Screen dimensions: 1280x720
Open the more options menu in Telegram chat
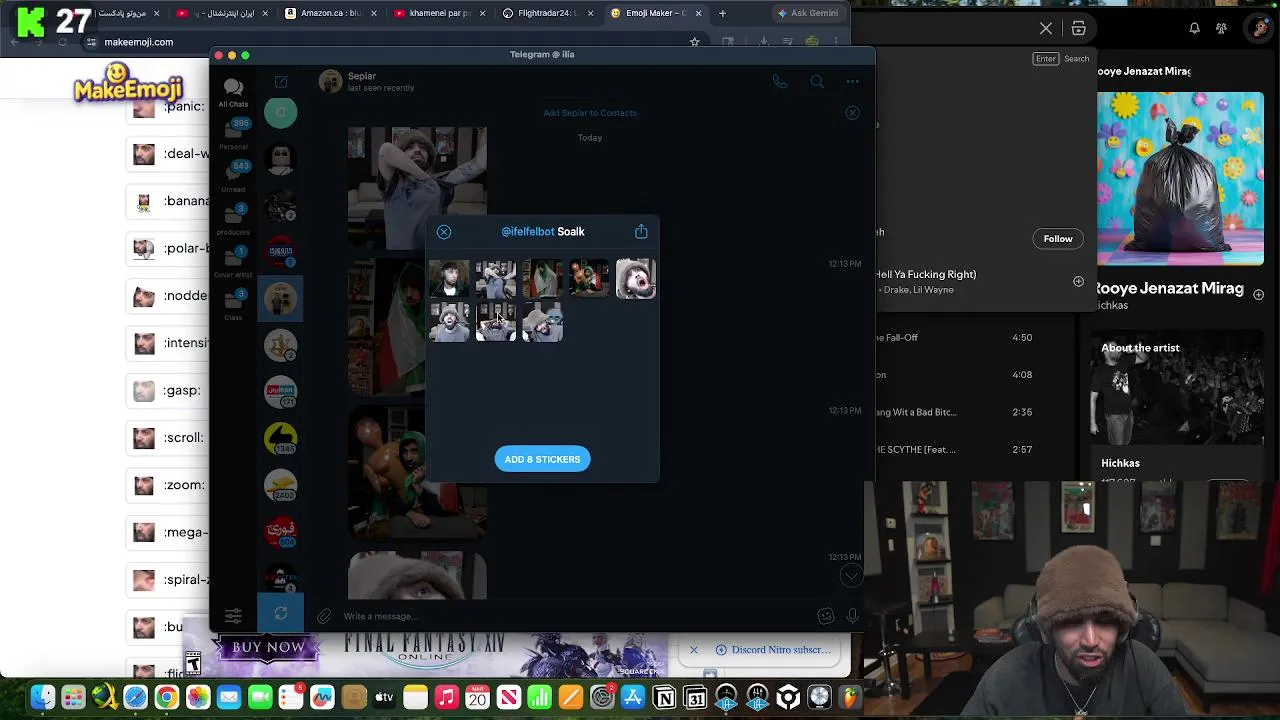coord(852,82)
